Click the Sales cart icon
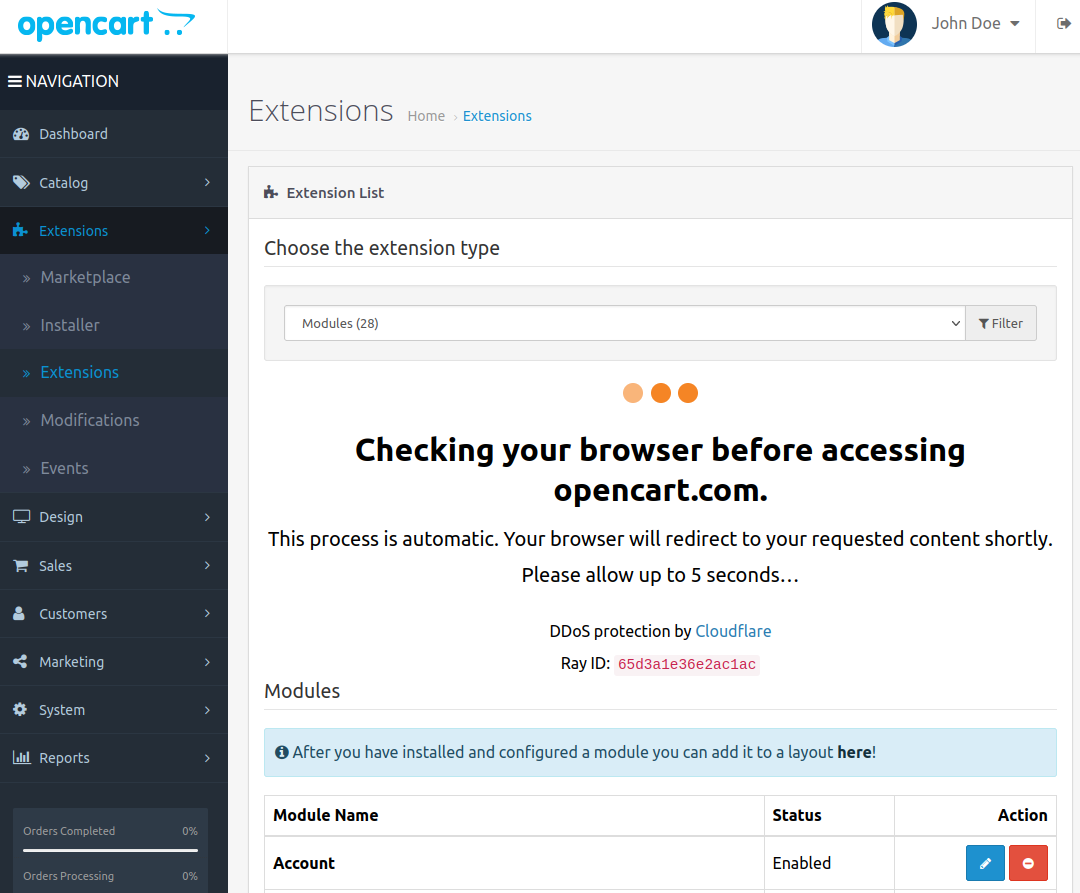Viewport: 1080px width, 893px height. click(x=21, y=565)
